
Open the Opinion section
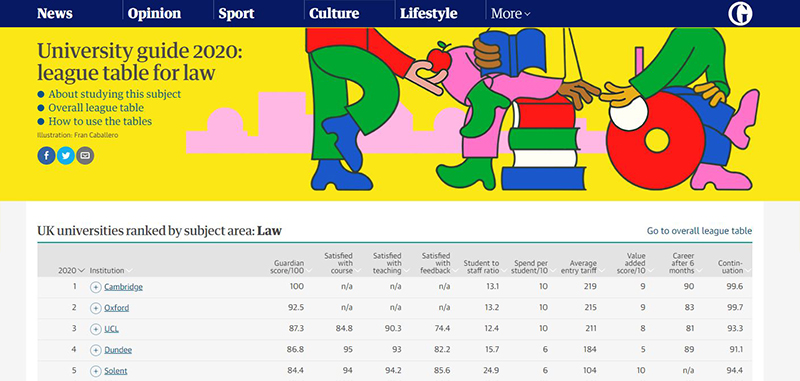point(154,13)
